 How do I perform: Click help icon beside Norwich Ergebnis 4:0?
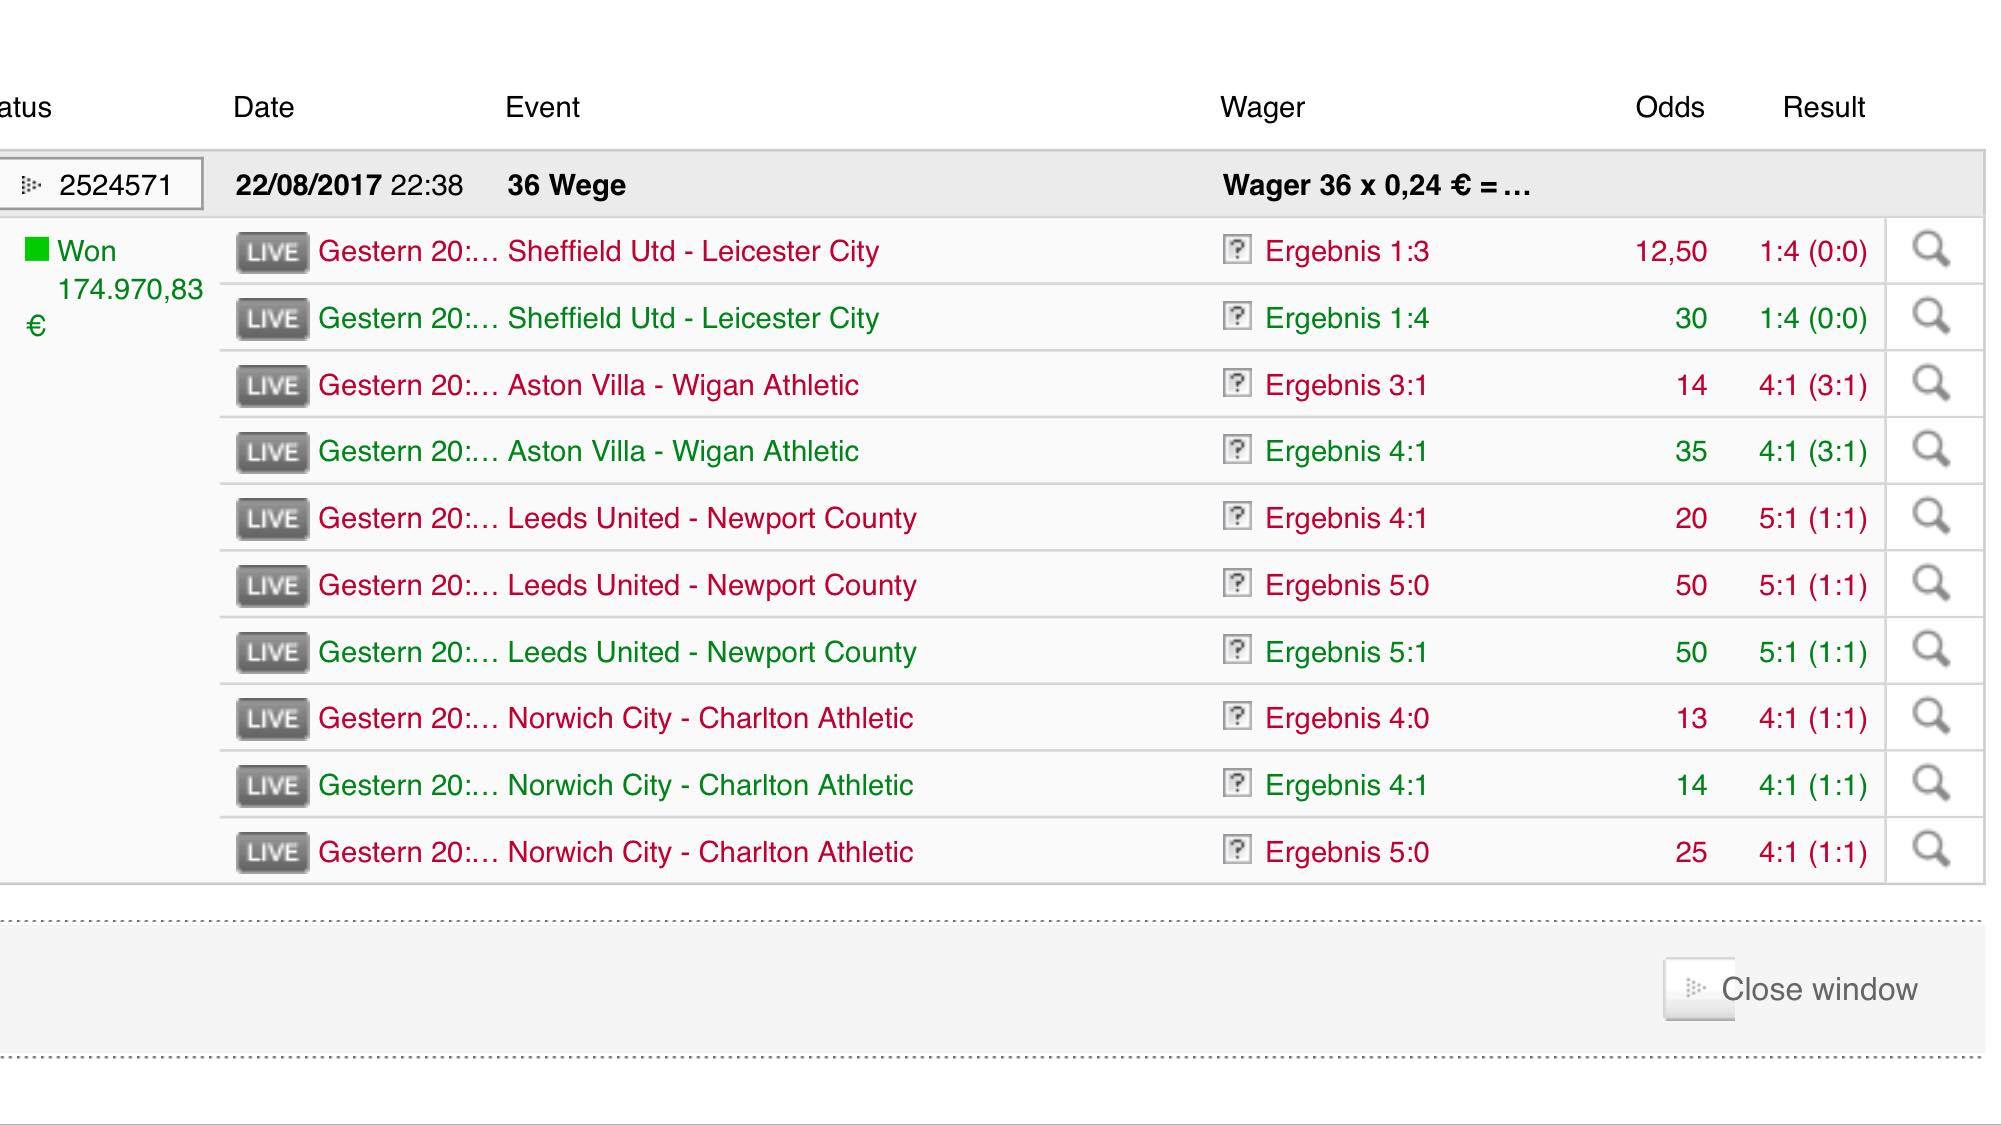click(x=1237, y=716)
